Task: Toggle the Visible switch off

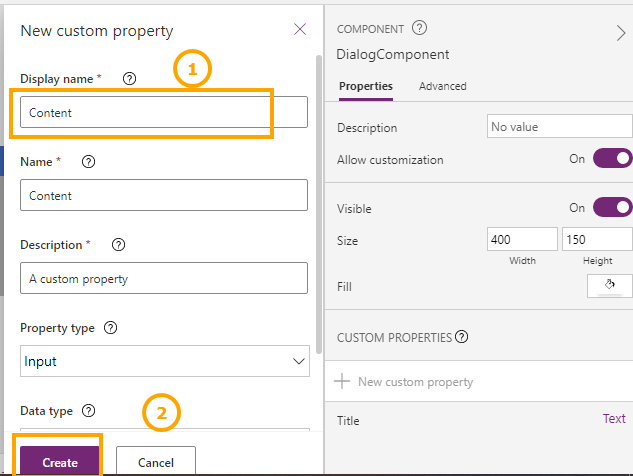Action: (612, 208)
